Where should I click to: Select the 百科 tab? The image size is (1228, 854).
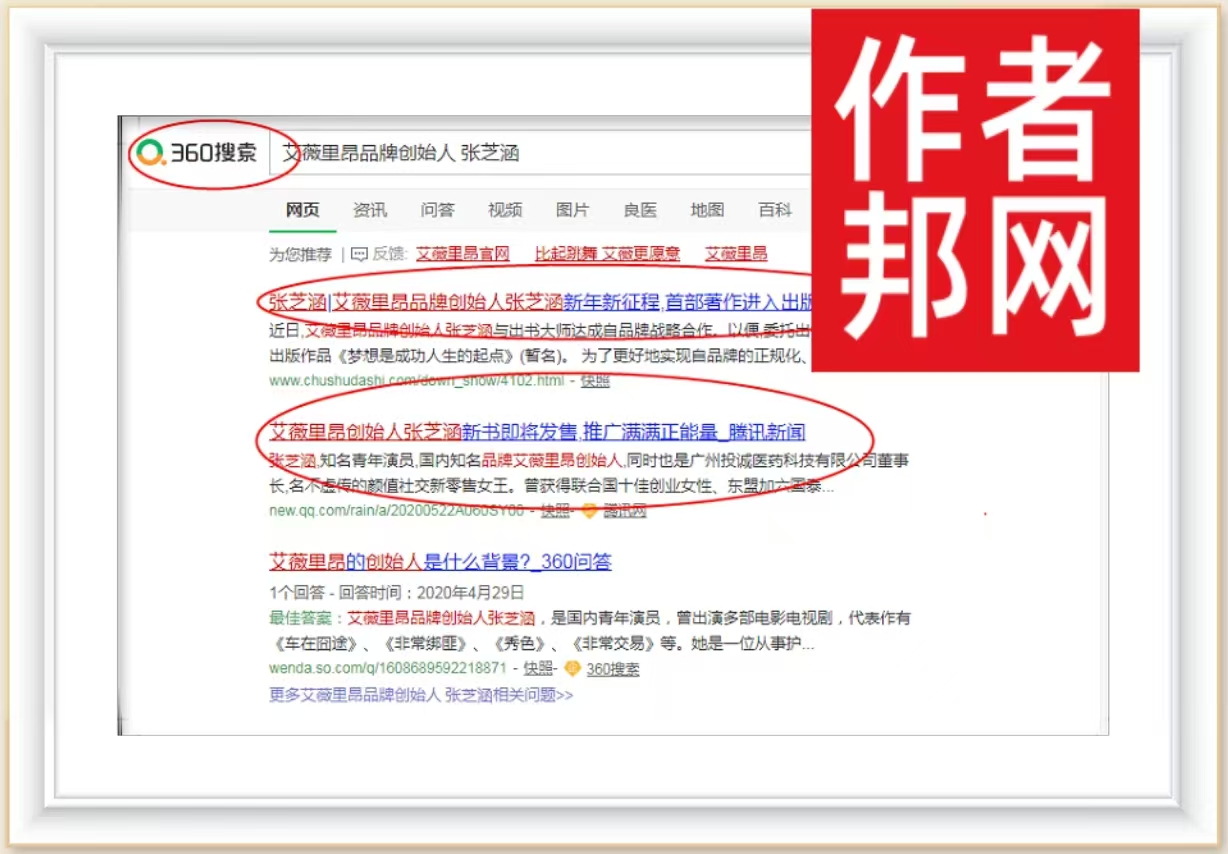pyautogui.click(x=775, y=210)
